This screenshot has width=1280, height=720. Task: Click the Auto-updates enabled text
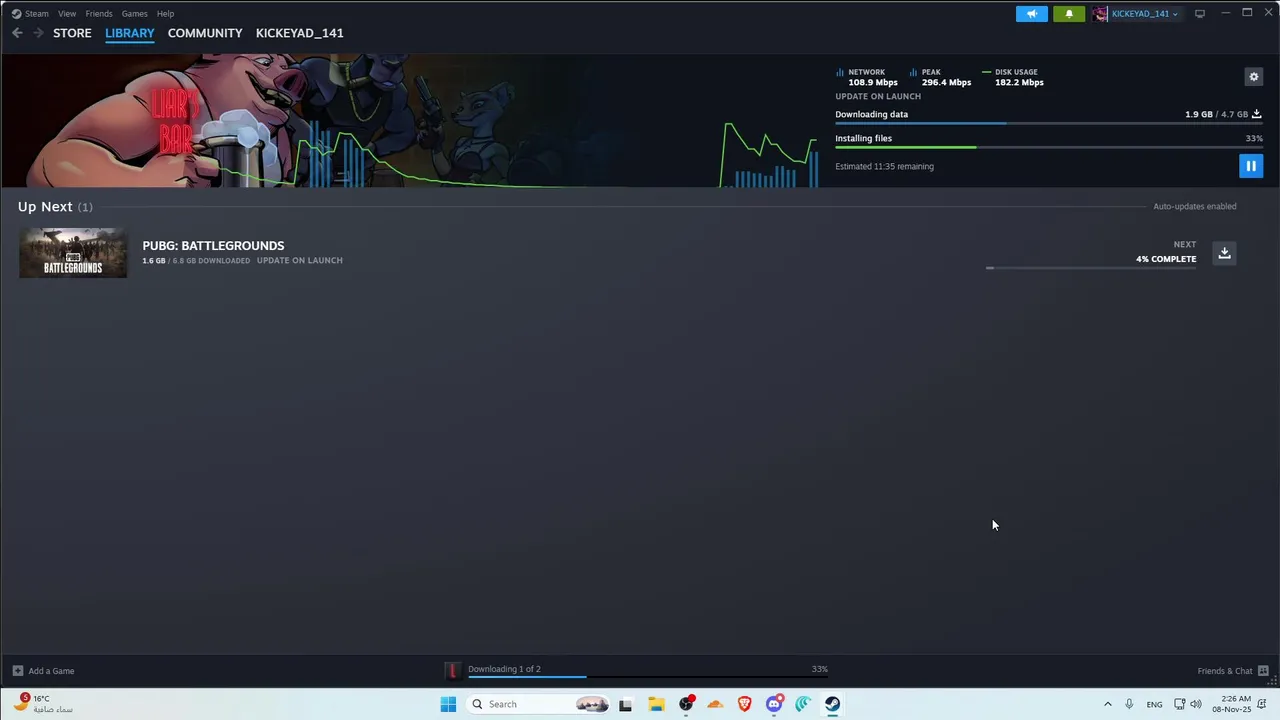pos(1195,207)
